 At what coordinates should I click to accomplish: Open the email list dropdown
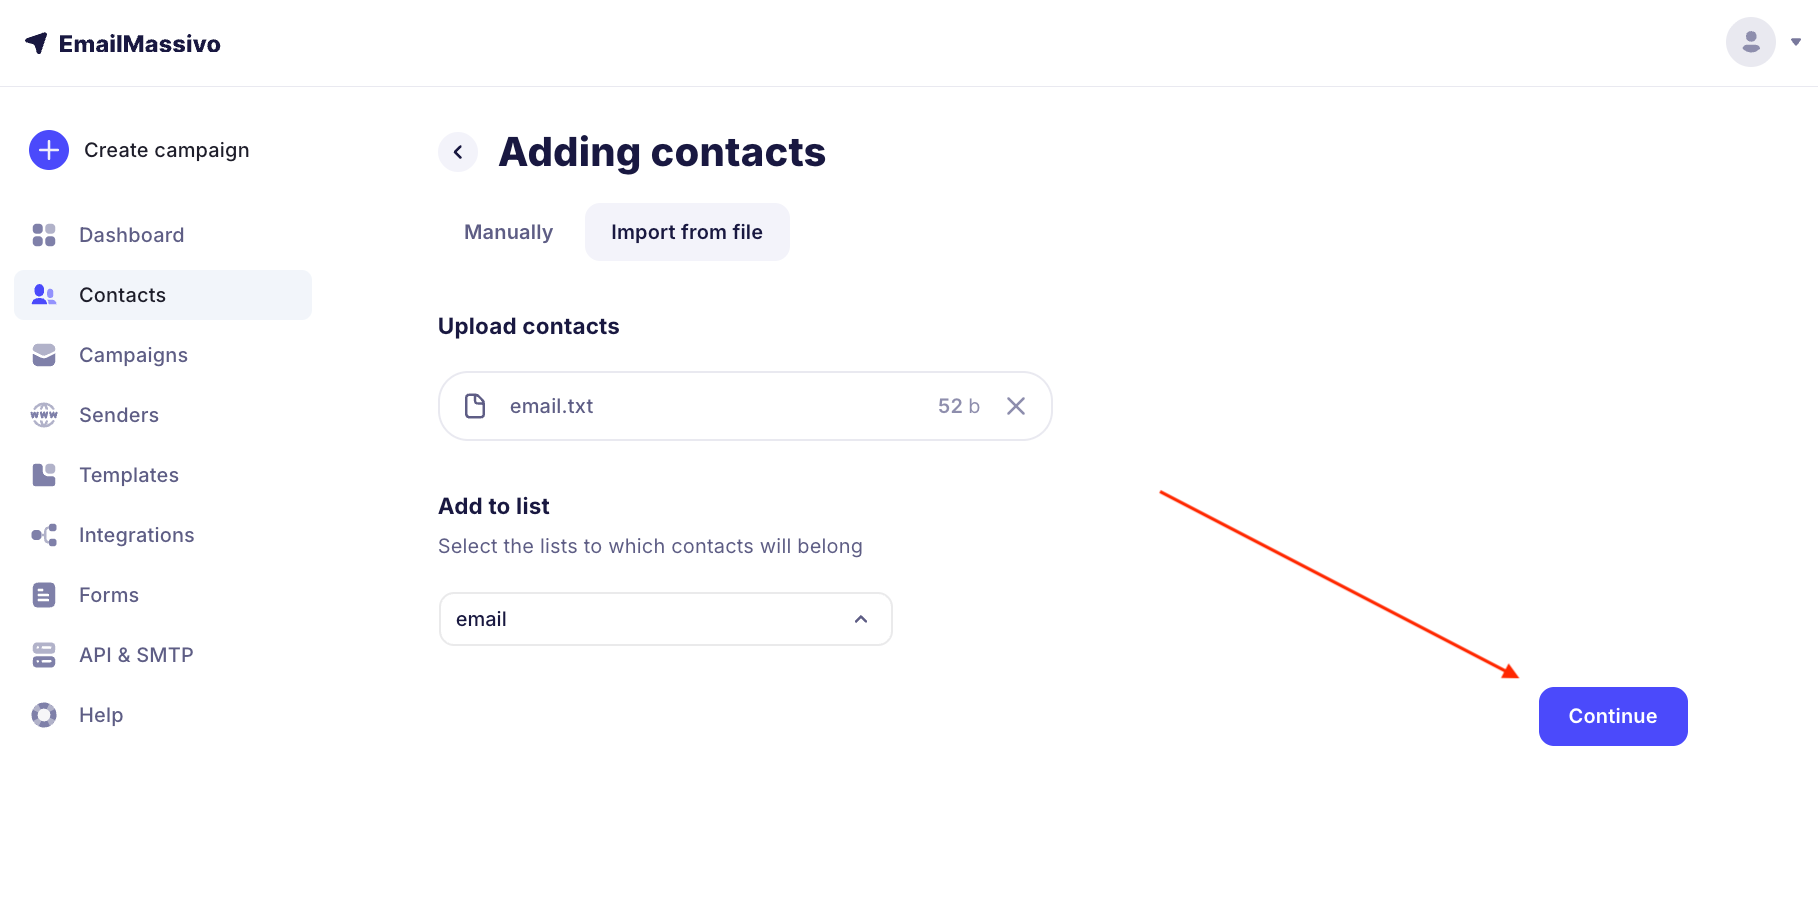tap(665, 619)
